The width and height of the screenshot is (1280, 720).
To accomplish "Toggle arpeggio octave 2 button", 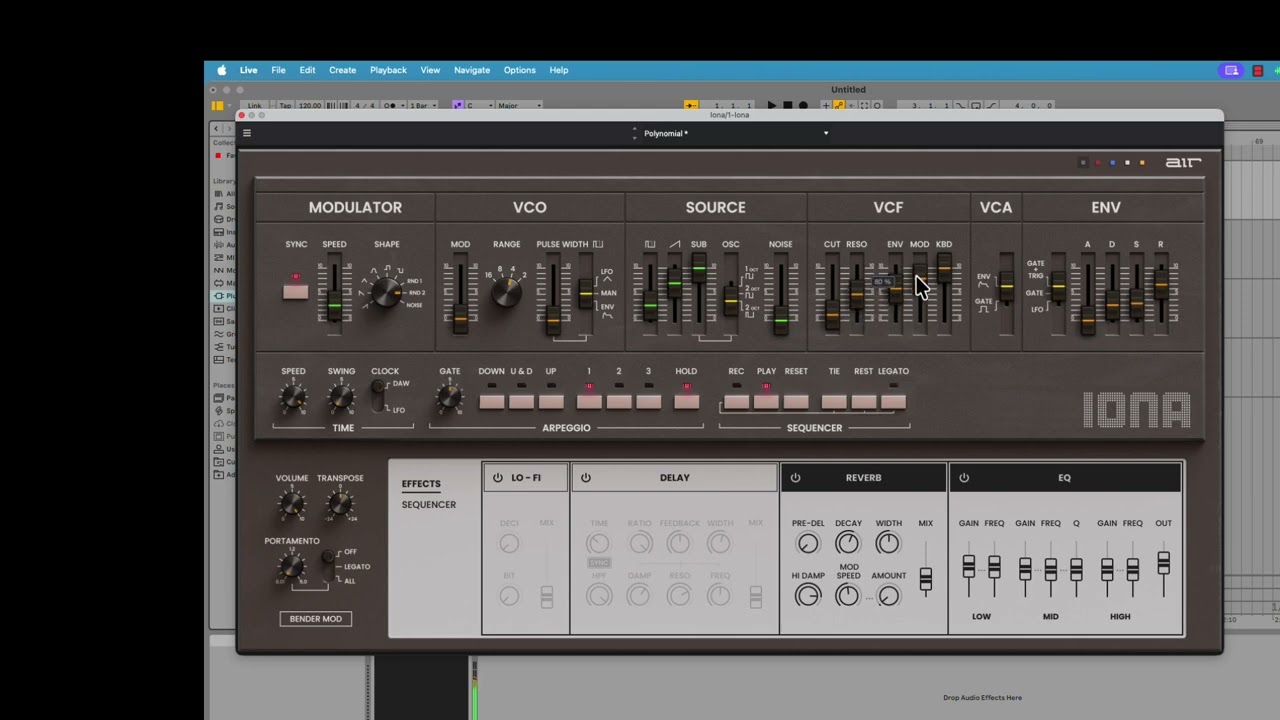I will coord(619,402).
